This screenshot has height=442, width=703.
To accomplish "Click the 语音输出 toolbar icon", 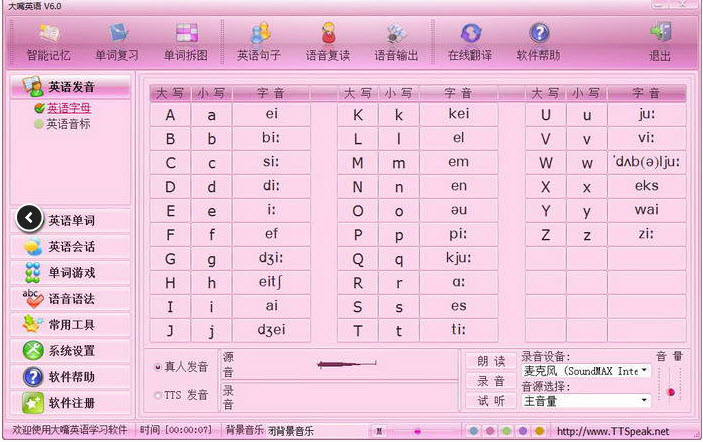I will pyautogui.click(x=397, y=42).
